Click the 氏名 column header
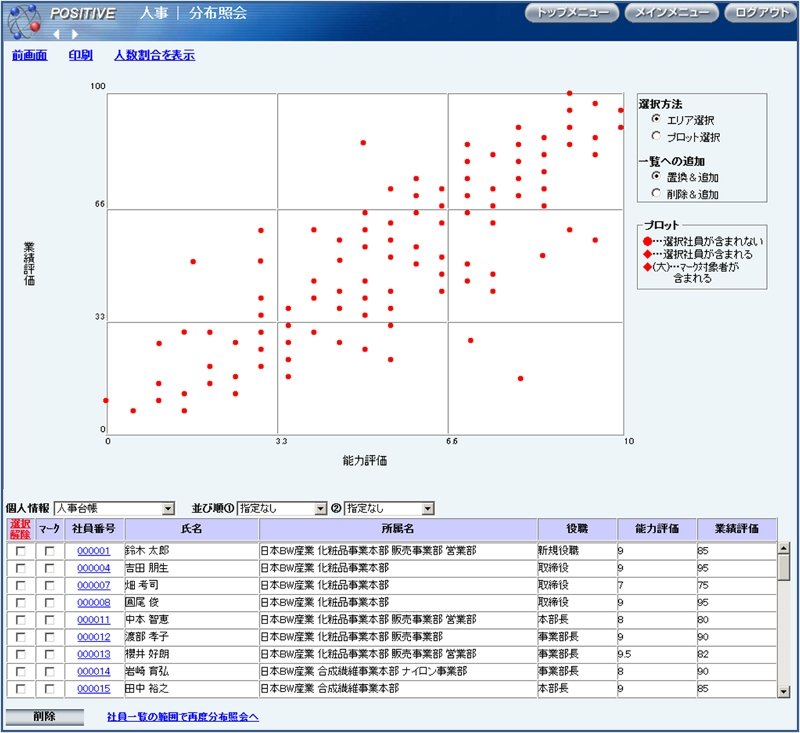The height and width of the screenshot is (733, 800). 191,529
